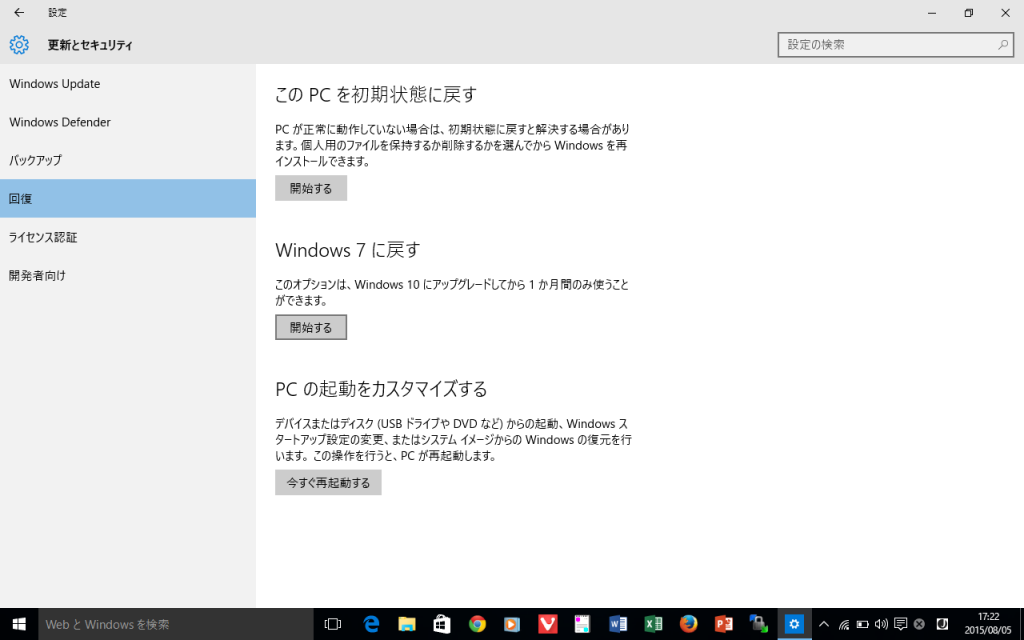Open the Windows Start menu

coord(19,624)
